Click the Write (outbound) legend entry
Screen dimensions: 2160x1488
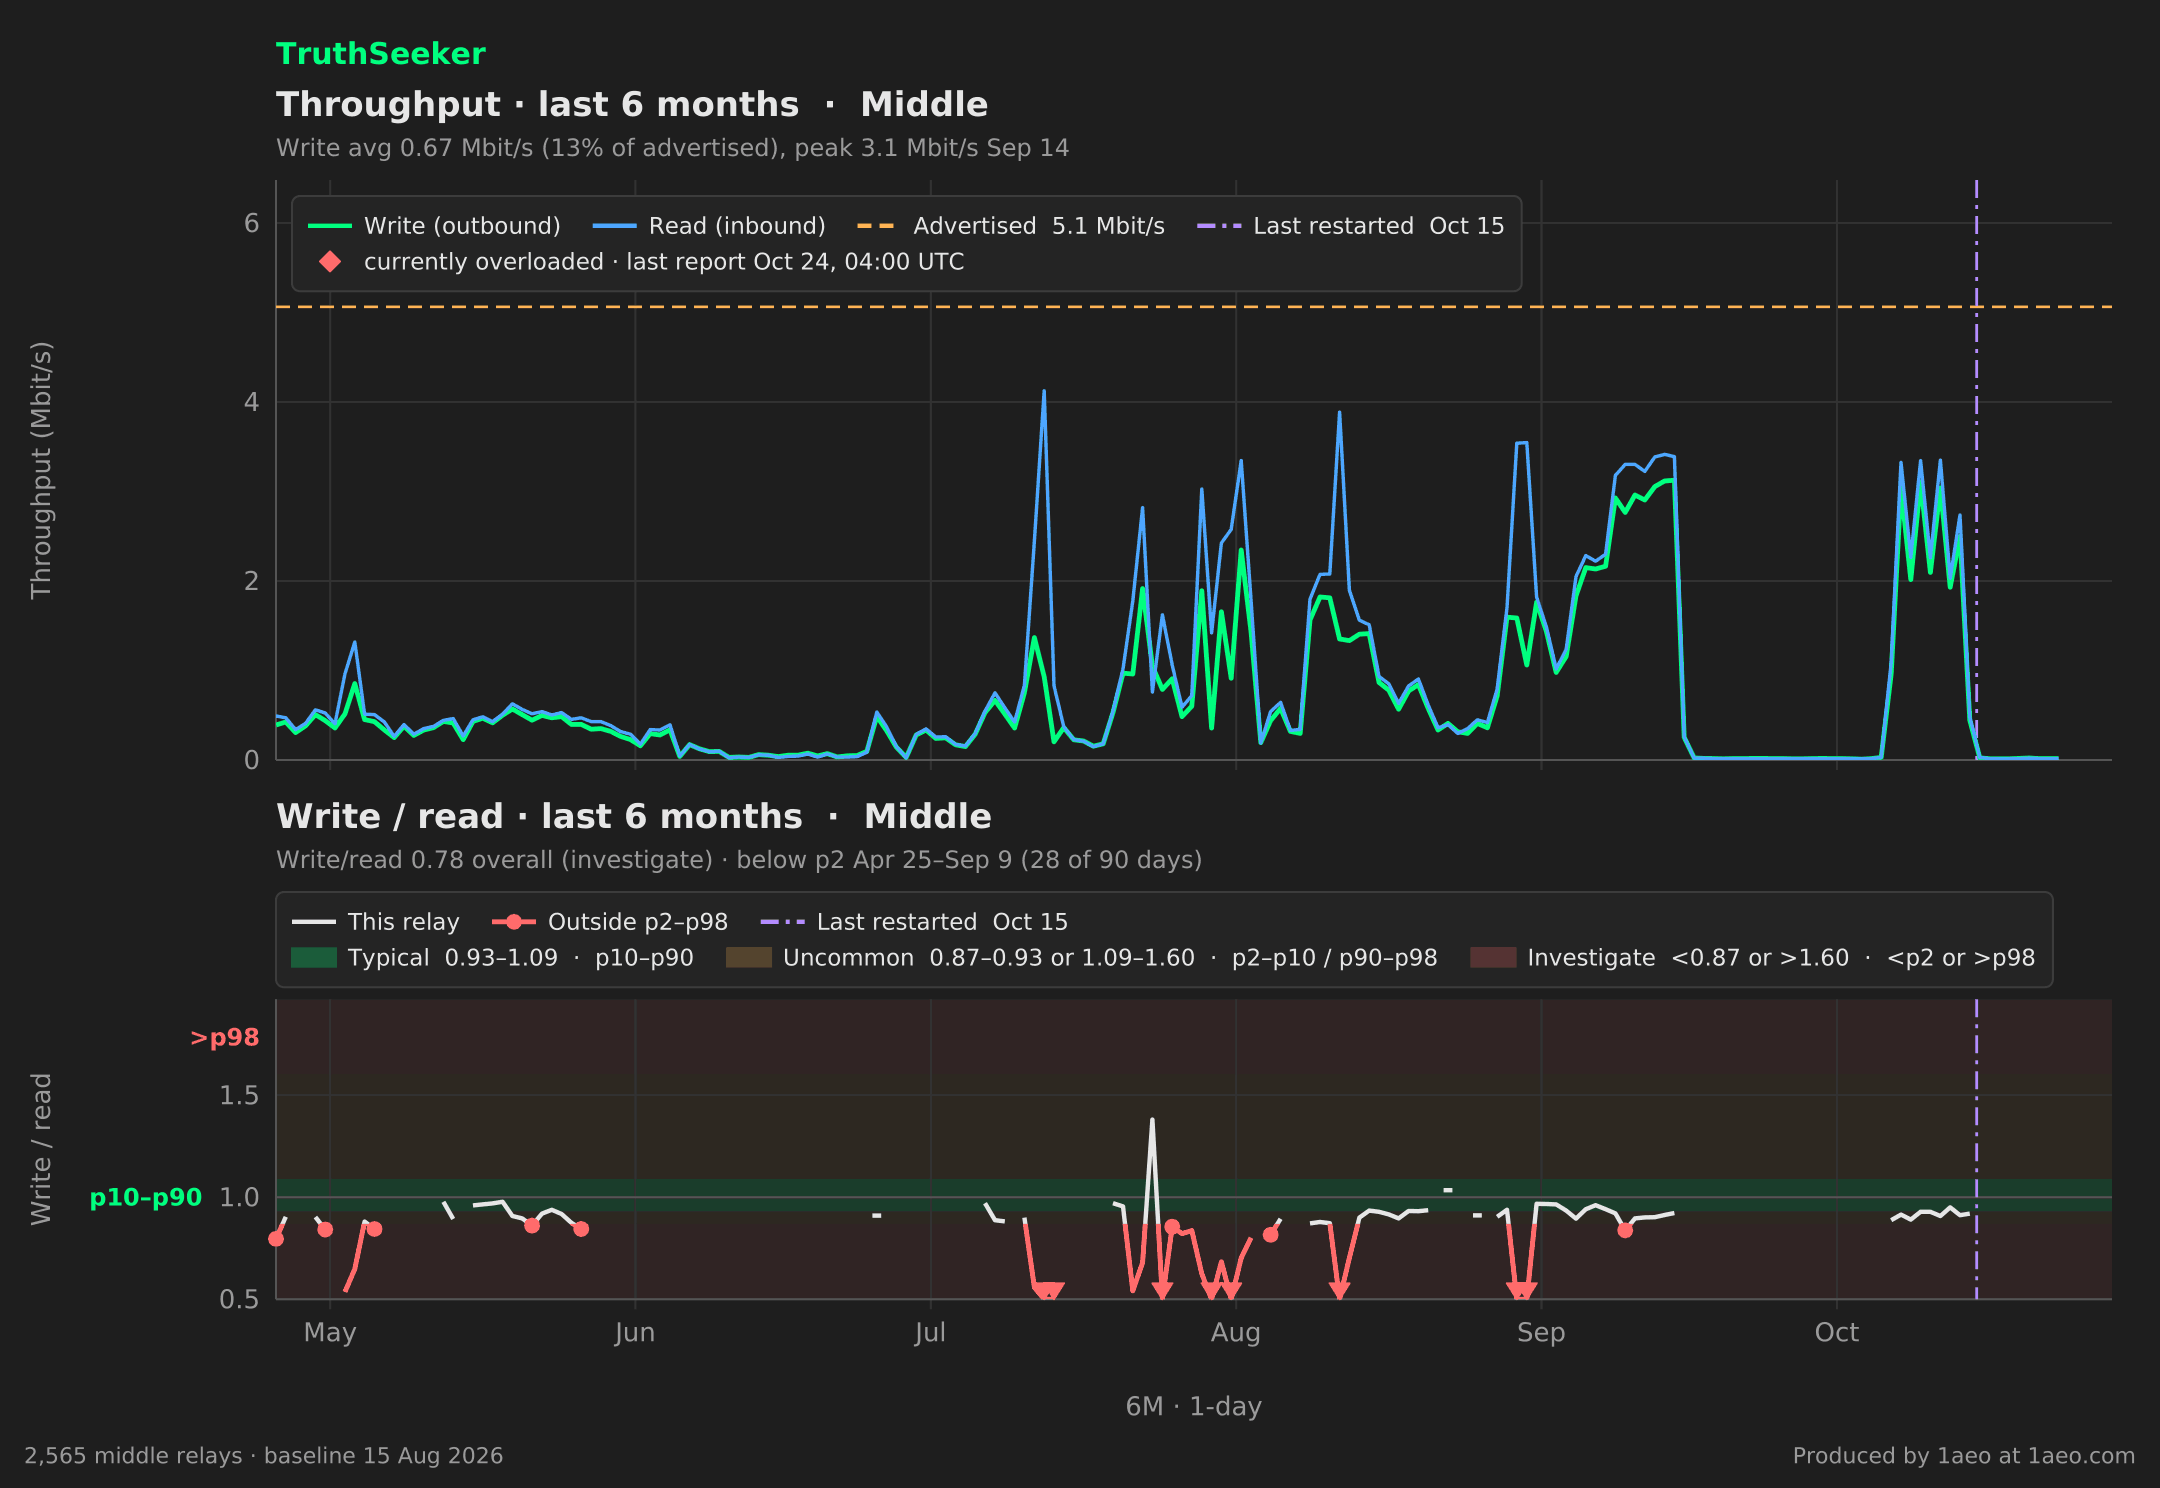(434, 226)
